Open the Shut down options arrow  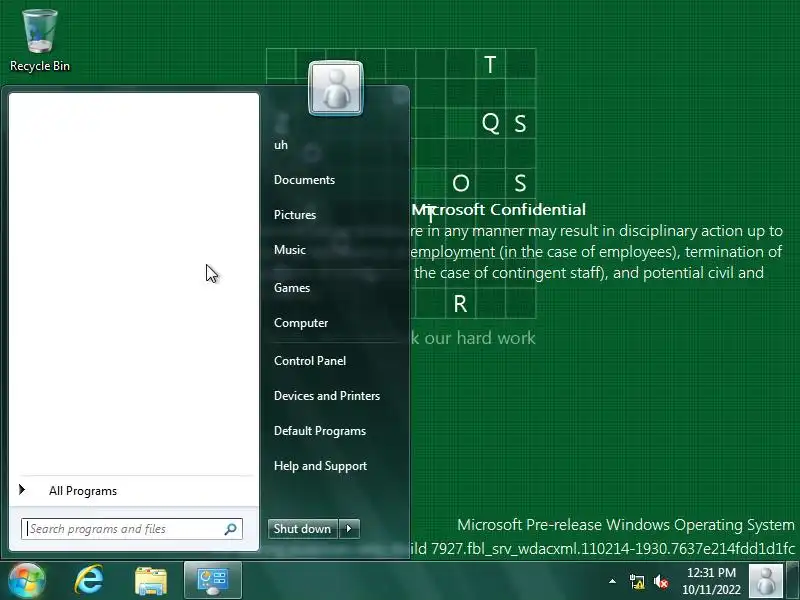click(x=349, y=529)
